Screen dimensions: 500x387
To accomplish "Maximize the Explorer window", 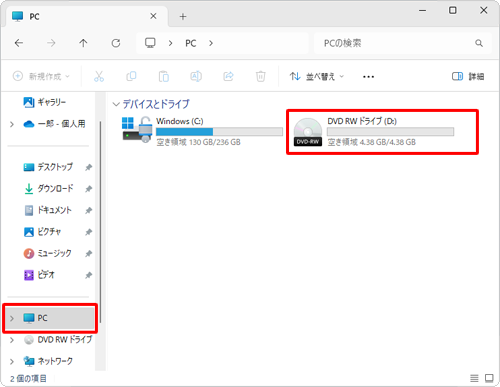I will pos(453,10).
